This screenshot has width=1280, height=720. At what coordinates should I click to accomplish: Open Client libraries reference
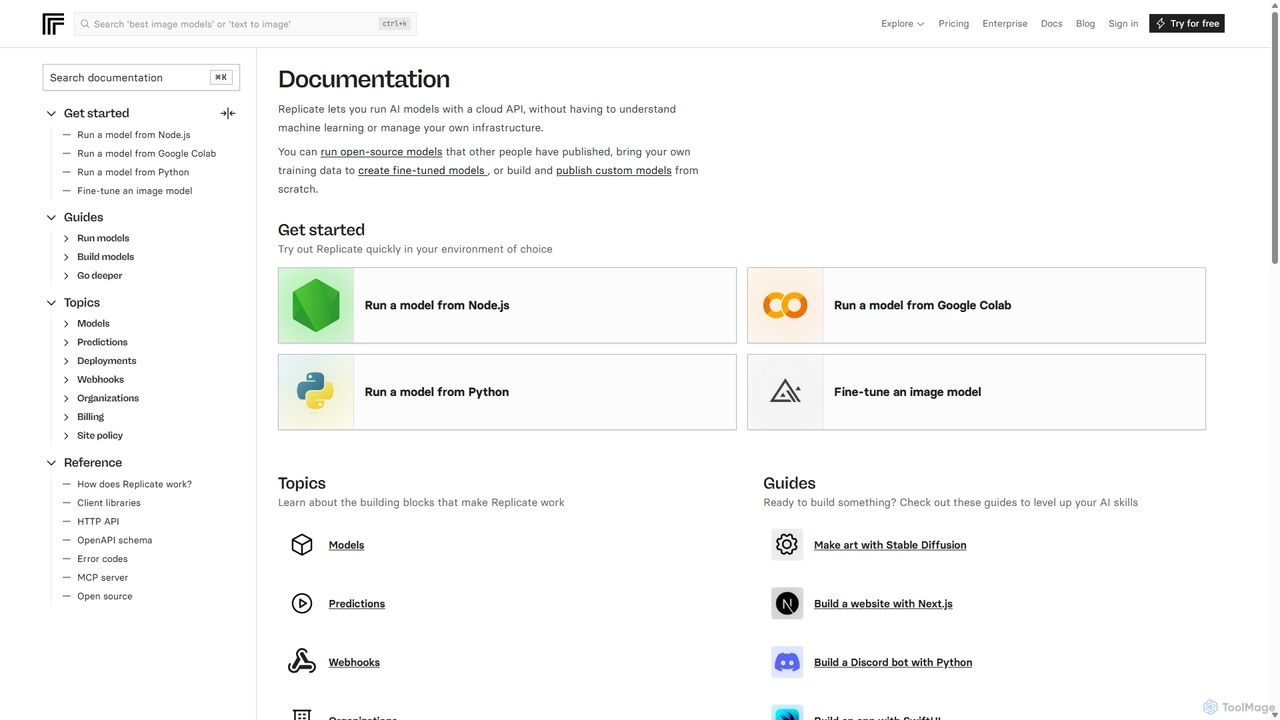coord(109,503)
